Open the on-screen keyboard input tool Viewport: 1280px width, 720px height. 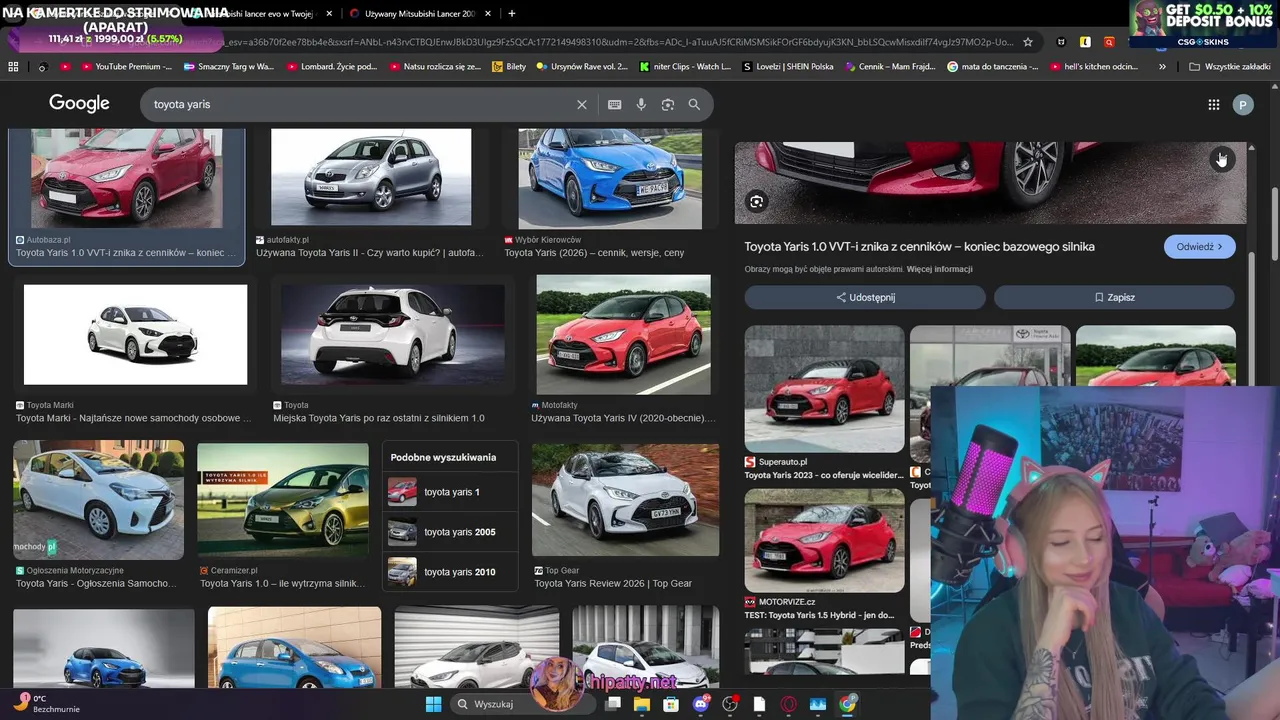click(615, 104)
